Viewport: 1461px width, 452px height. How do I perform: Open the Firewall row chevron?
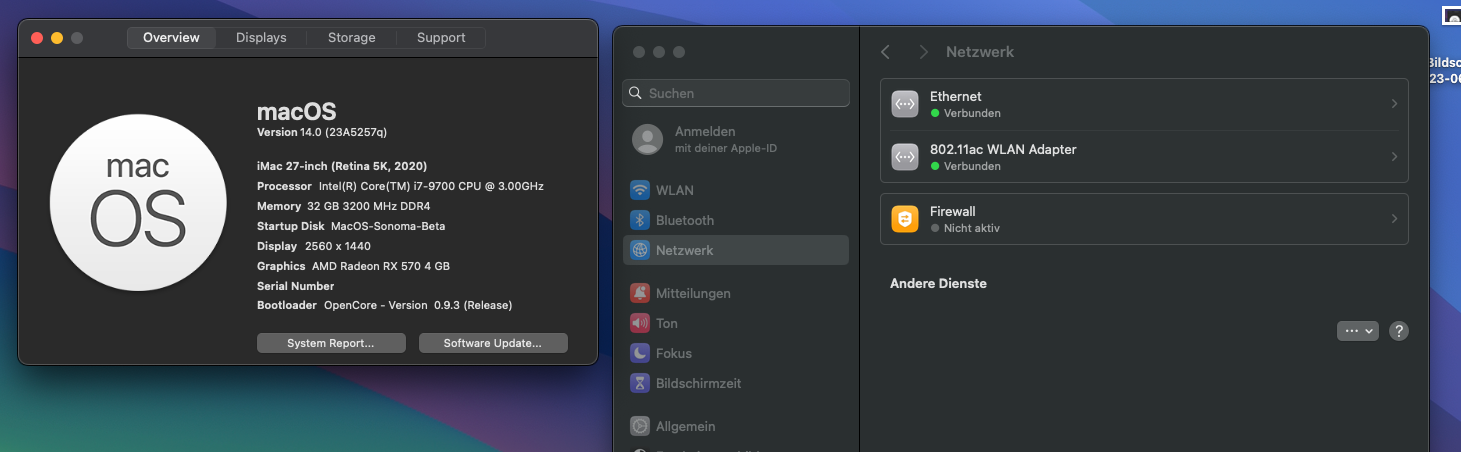(1394, 219)
